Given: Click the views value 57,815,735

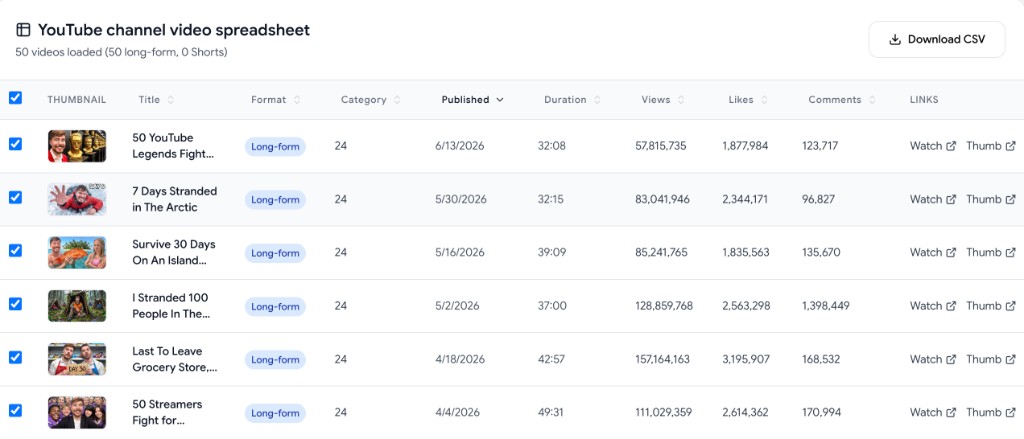Looking at the screenshot, I should point(660,146).
